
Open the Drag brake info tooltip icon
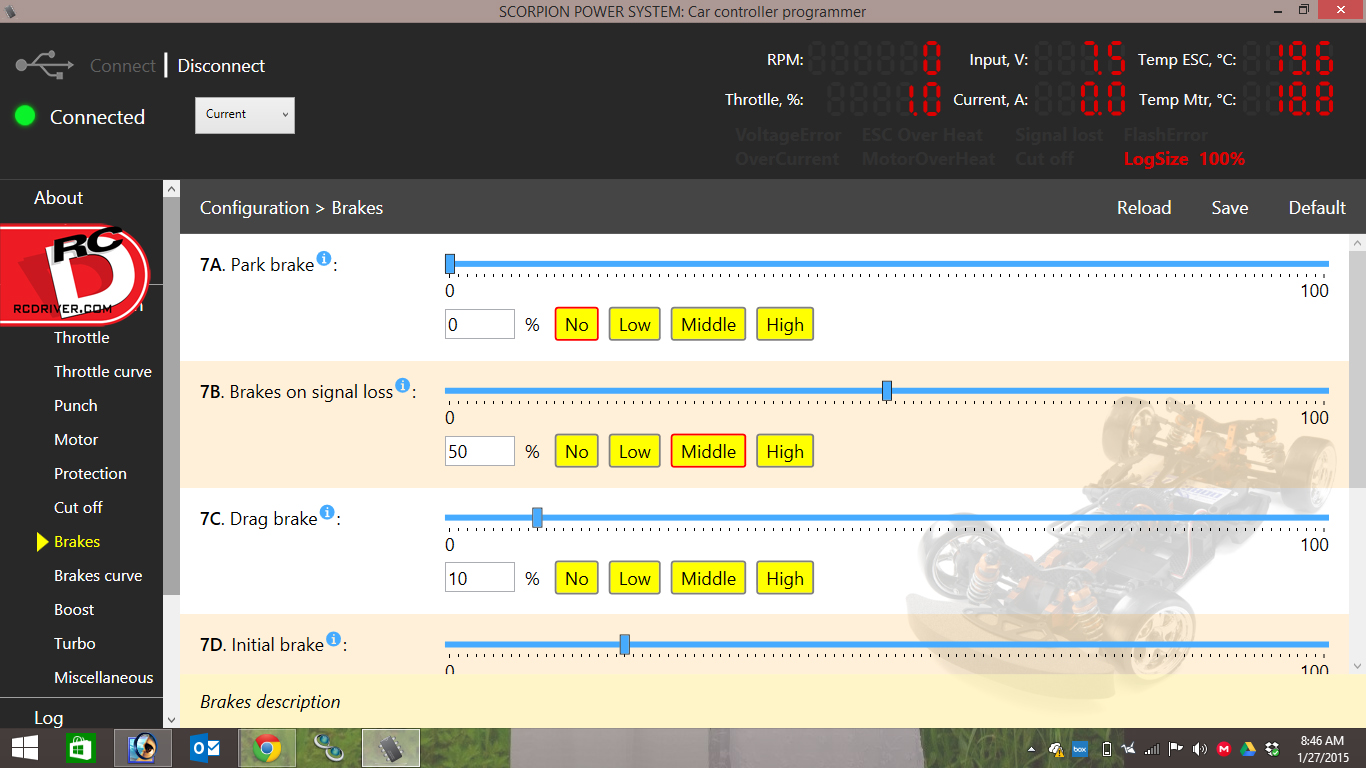pyautogui.click(x=326, y=513)
